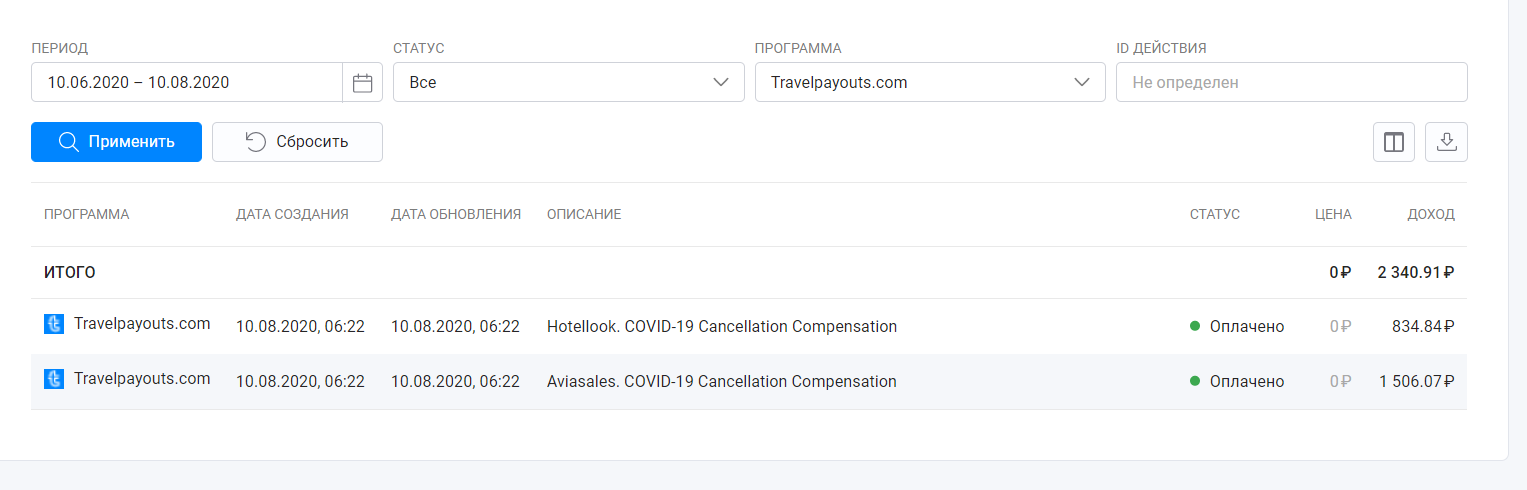Click the ID действия input field
This screenshot has width=1527, height=490.
coord(1291,82)
